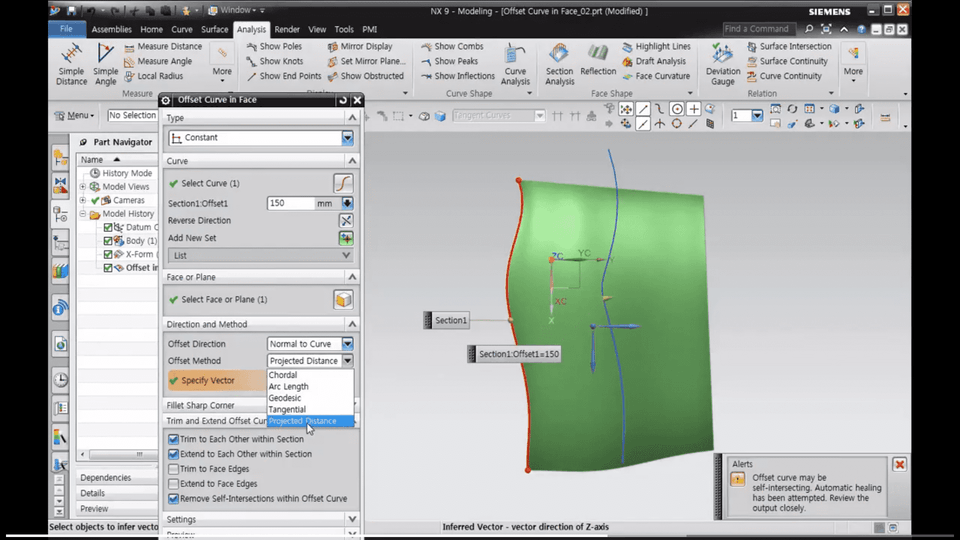
Task: Launch Section Analysis
Action: 559,64
